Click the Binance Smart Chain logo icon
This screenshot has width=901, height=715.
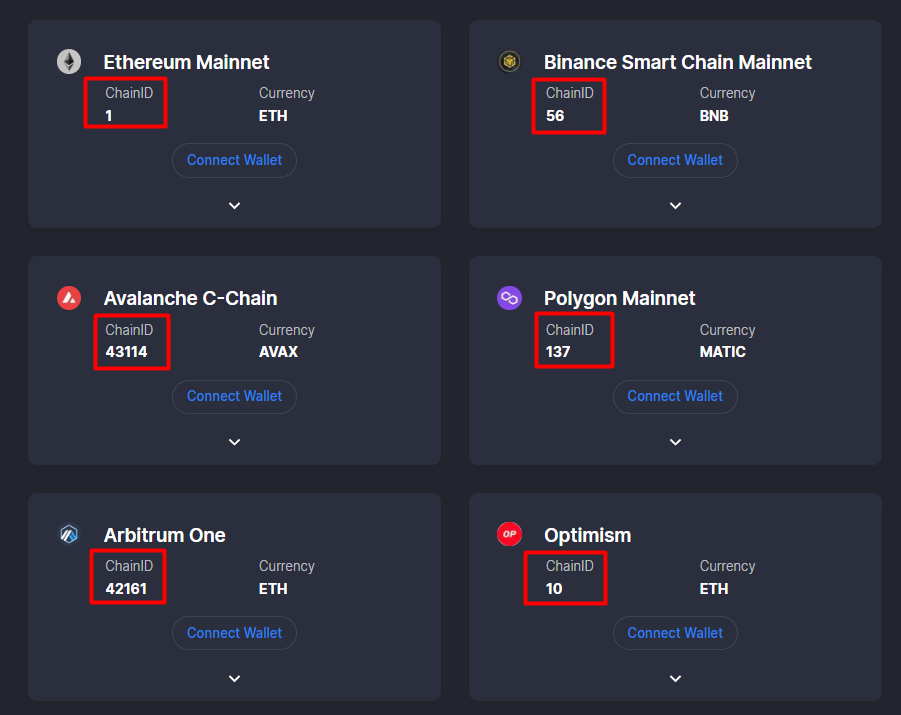tap(509, 61)
